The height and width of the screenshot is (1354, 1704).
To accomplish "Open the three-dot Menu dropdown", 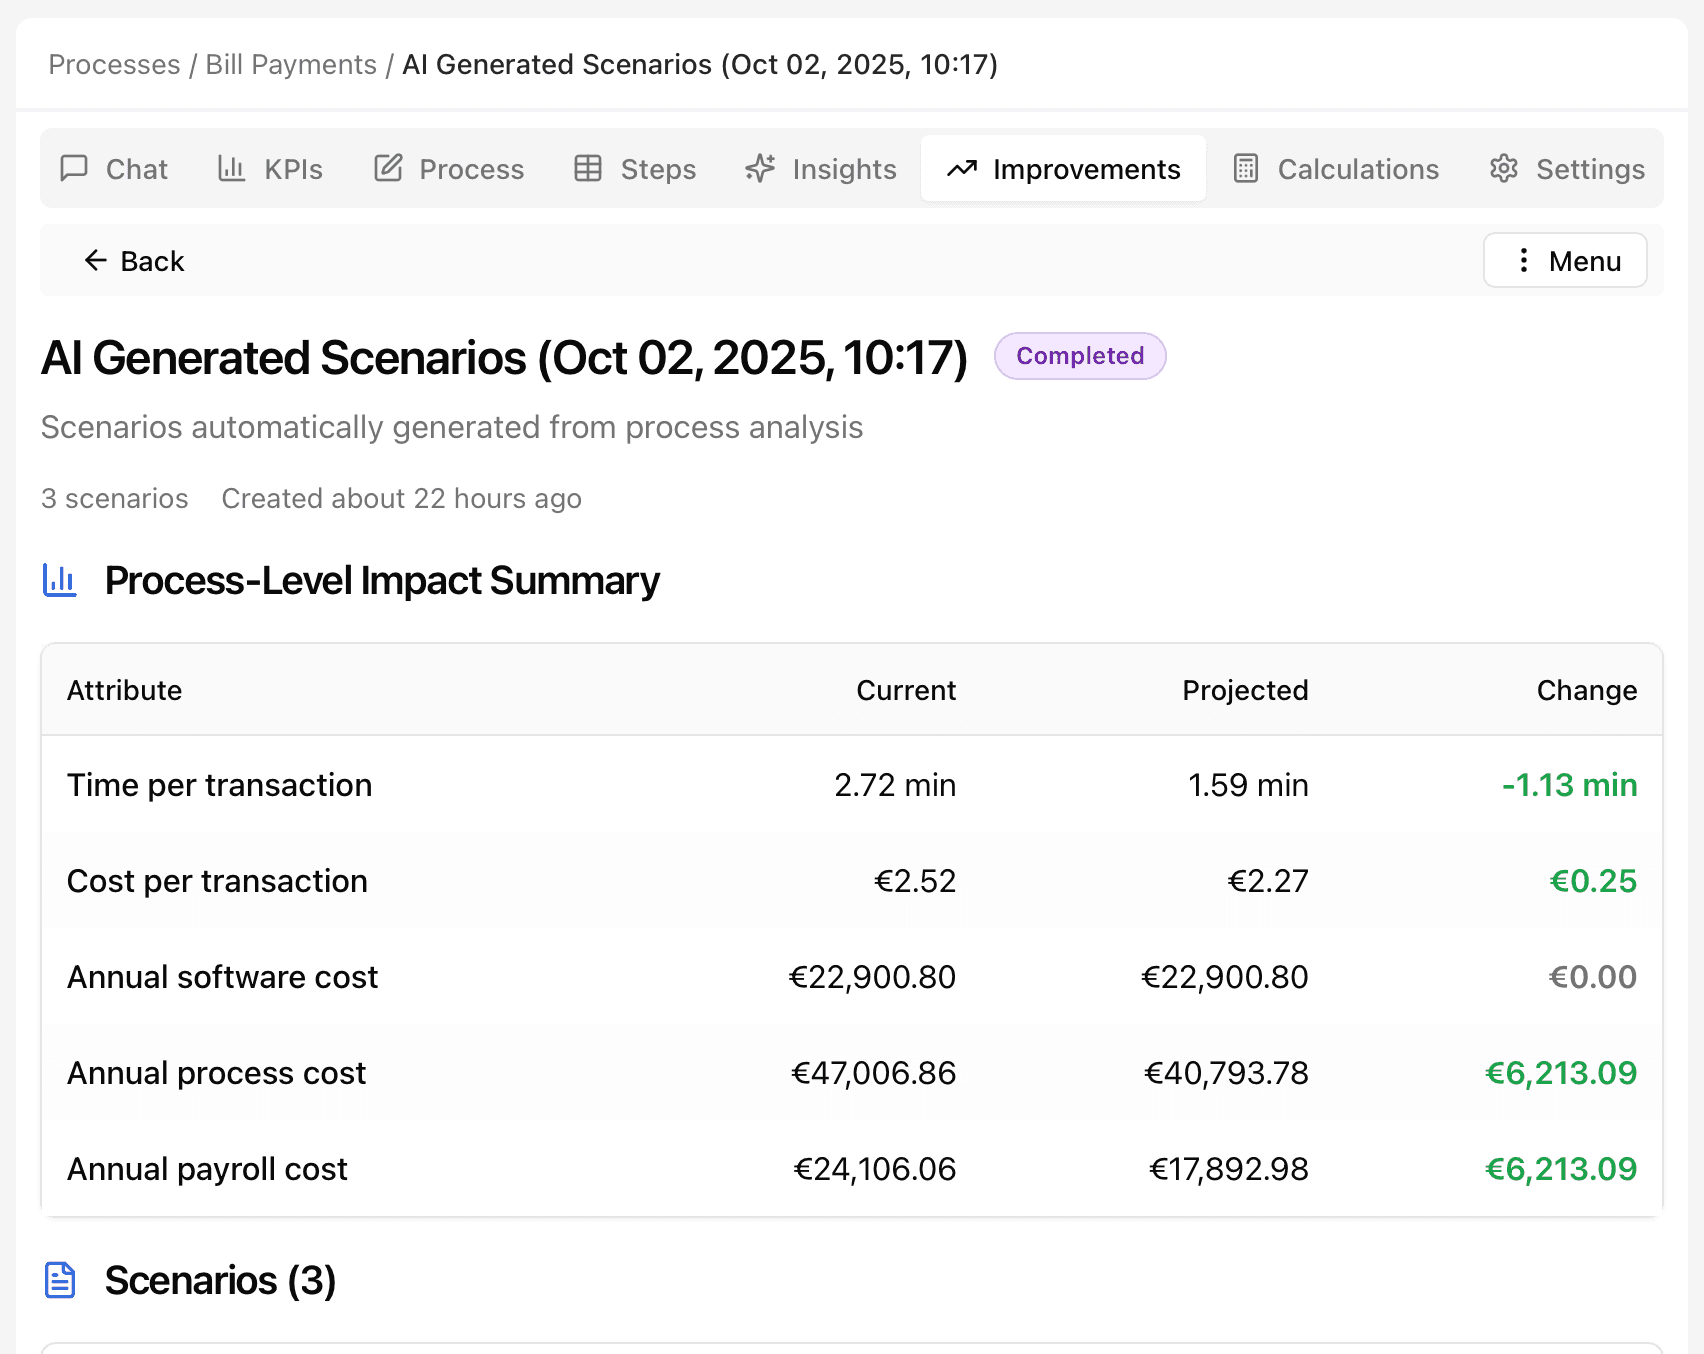I will pos(1565,260).
